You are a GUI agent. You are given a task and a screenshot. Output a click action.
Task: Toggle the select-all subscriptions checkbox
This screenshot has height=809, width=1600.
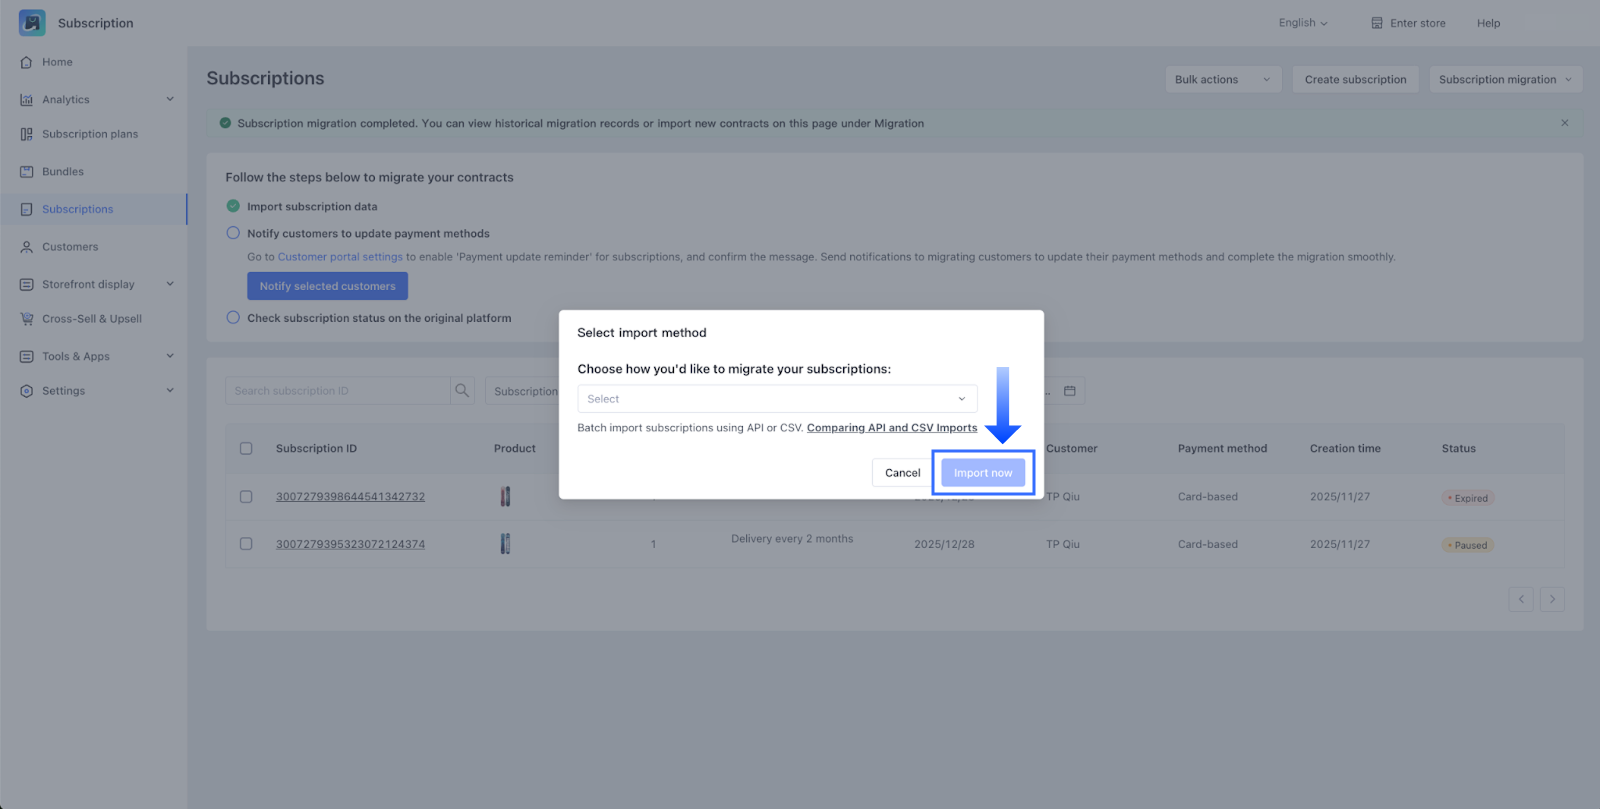point(246,449)
